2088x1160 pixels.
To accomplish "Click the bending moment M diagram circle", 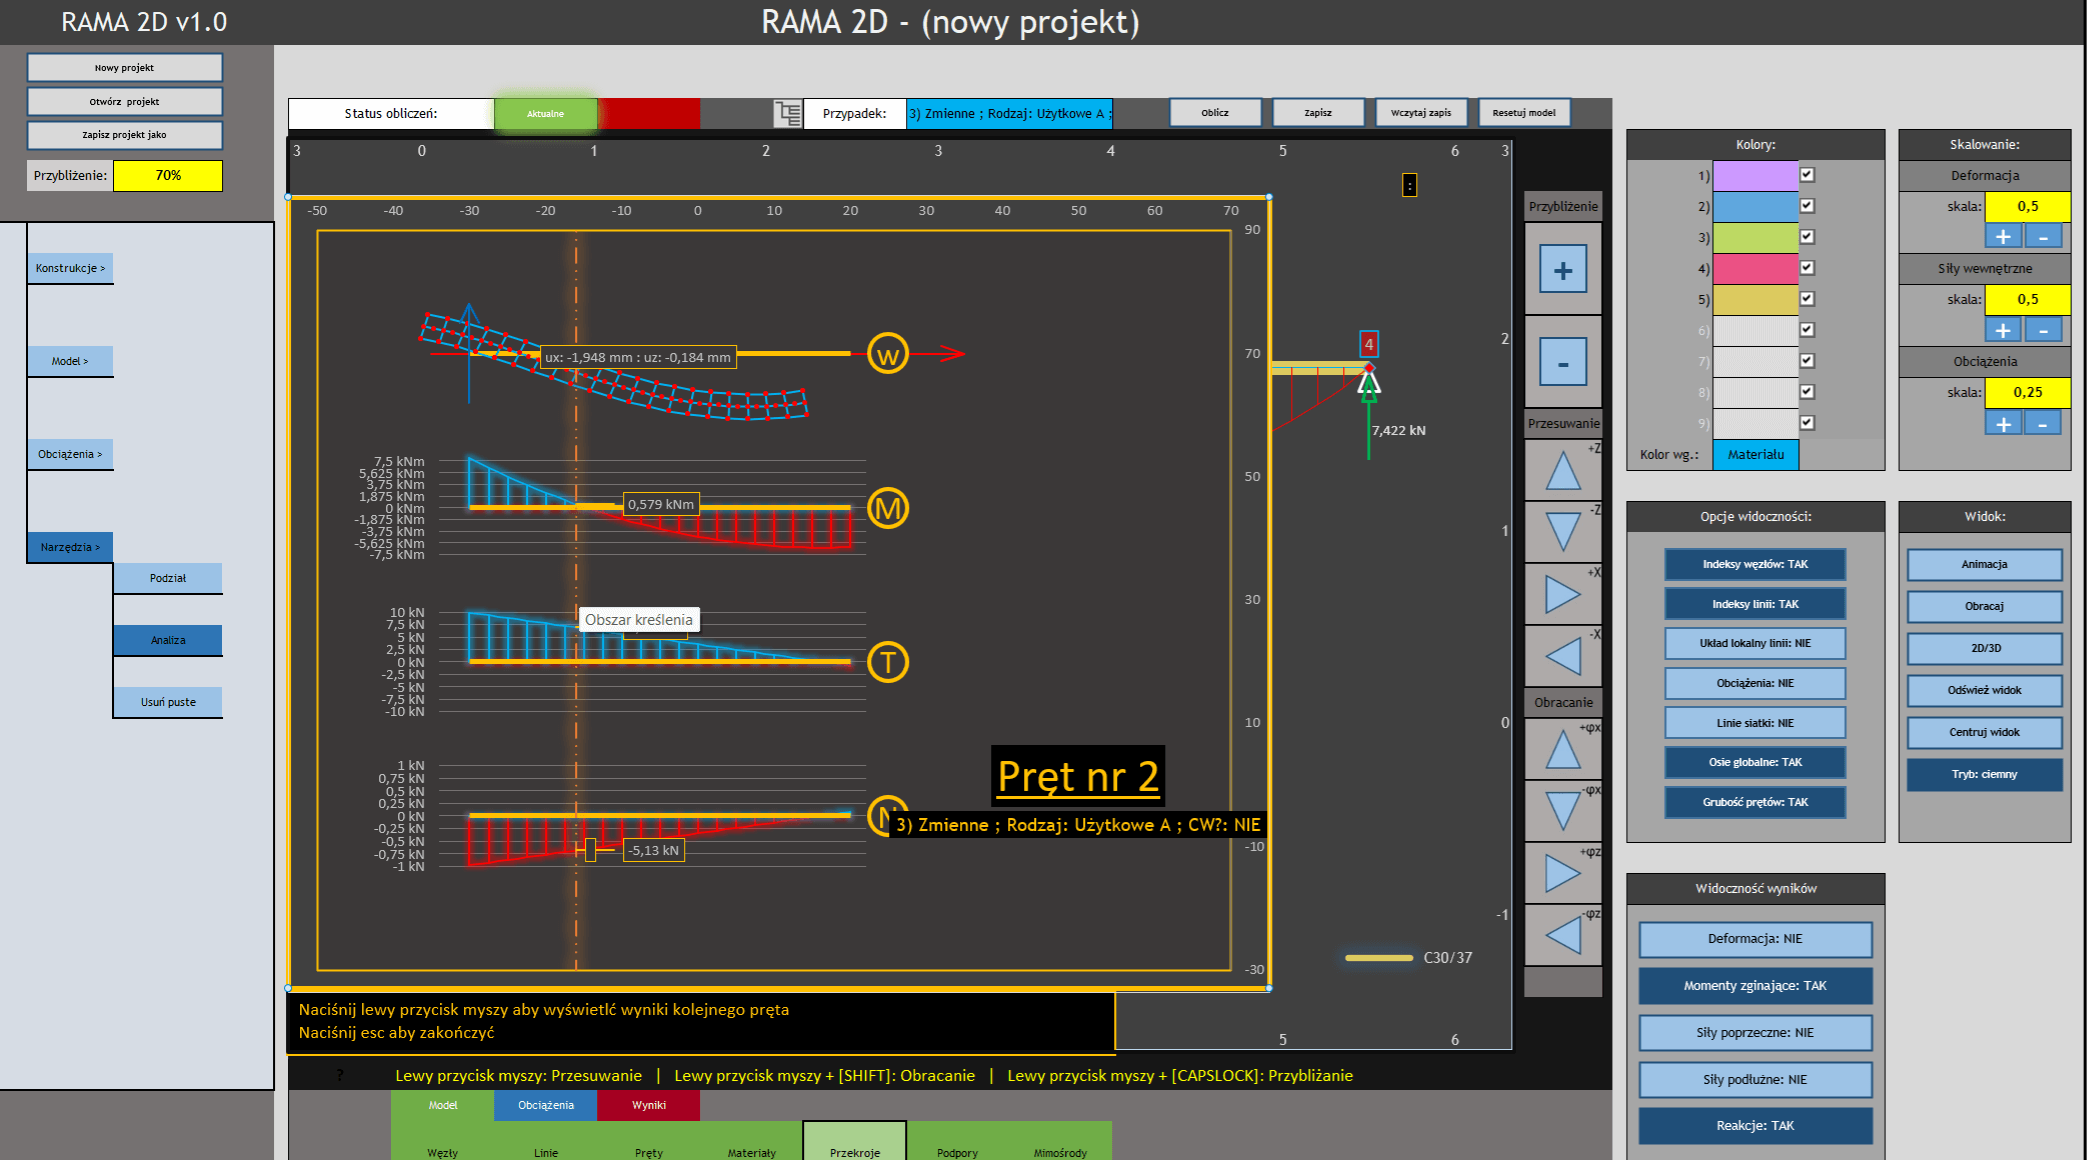I will point(887,509).
